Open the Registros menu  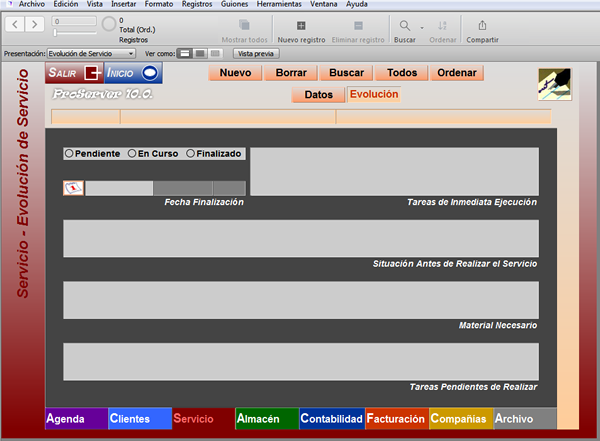click(197, 4)
